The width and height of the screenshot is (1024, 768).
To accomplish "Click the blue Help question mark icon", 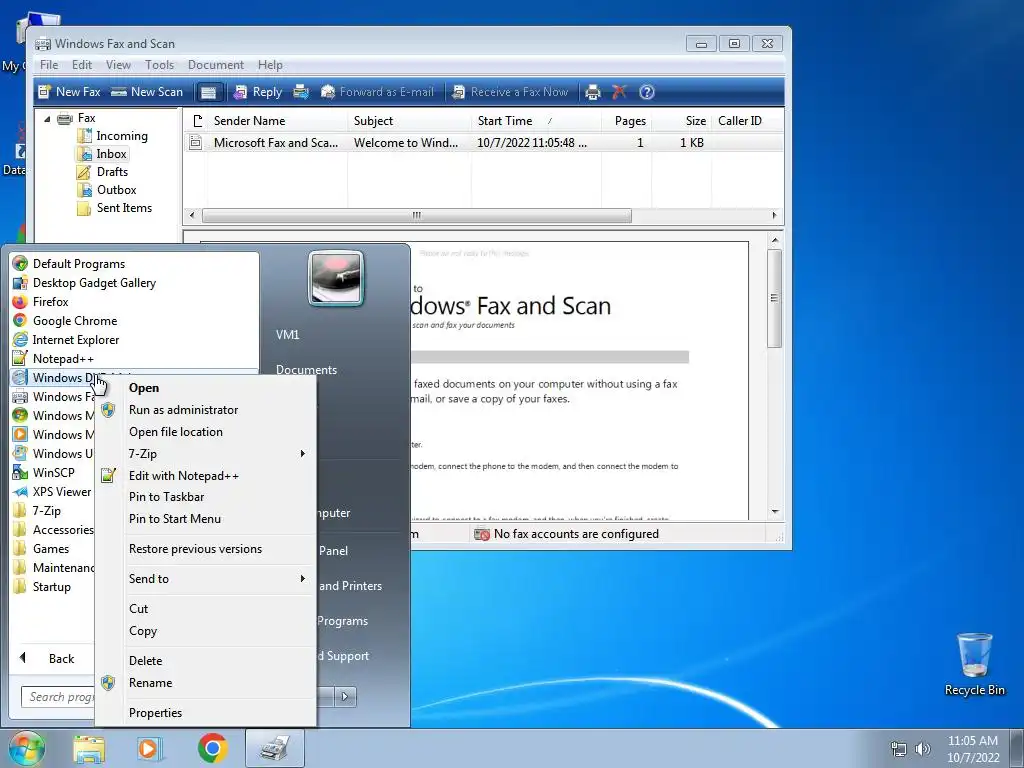I will 647,92.
